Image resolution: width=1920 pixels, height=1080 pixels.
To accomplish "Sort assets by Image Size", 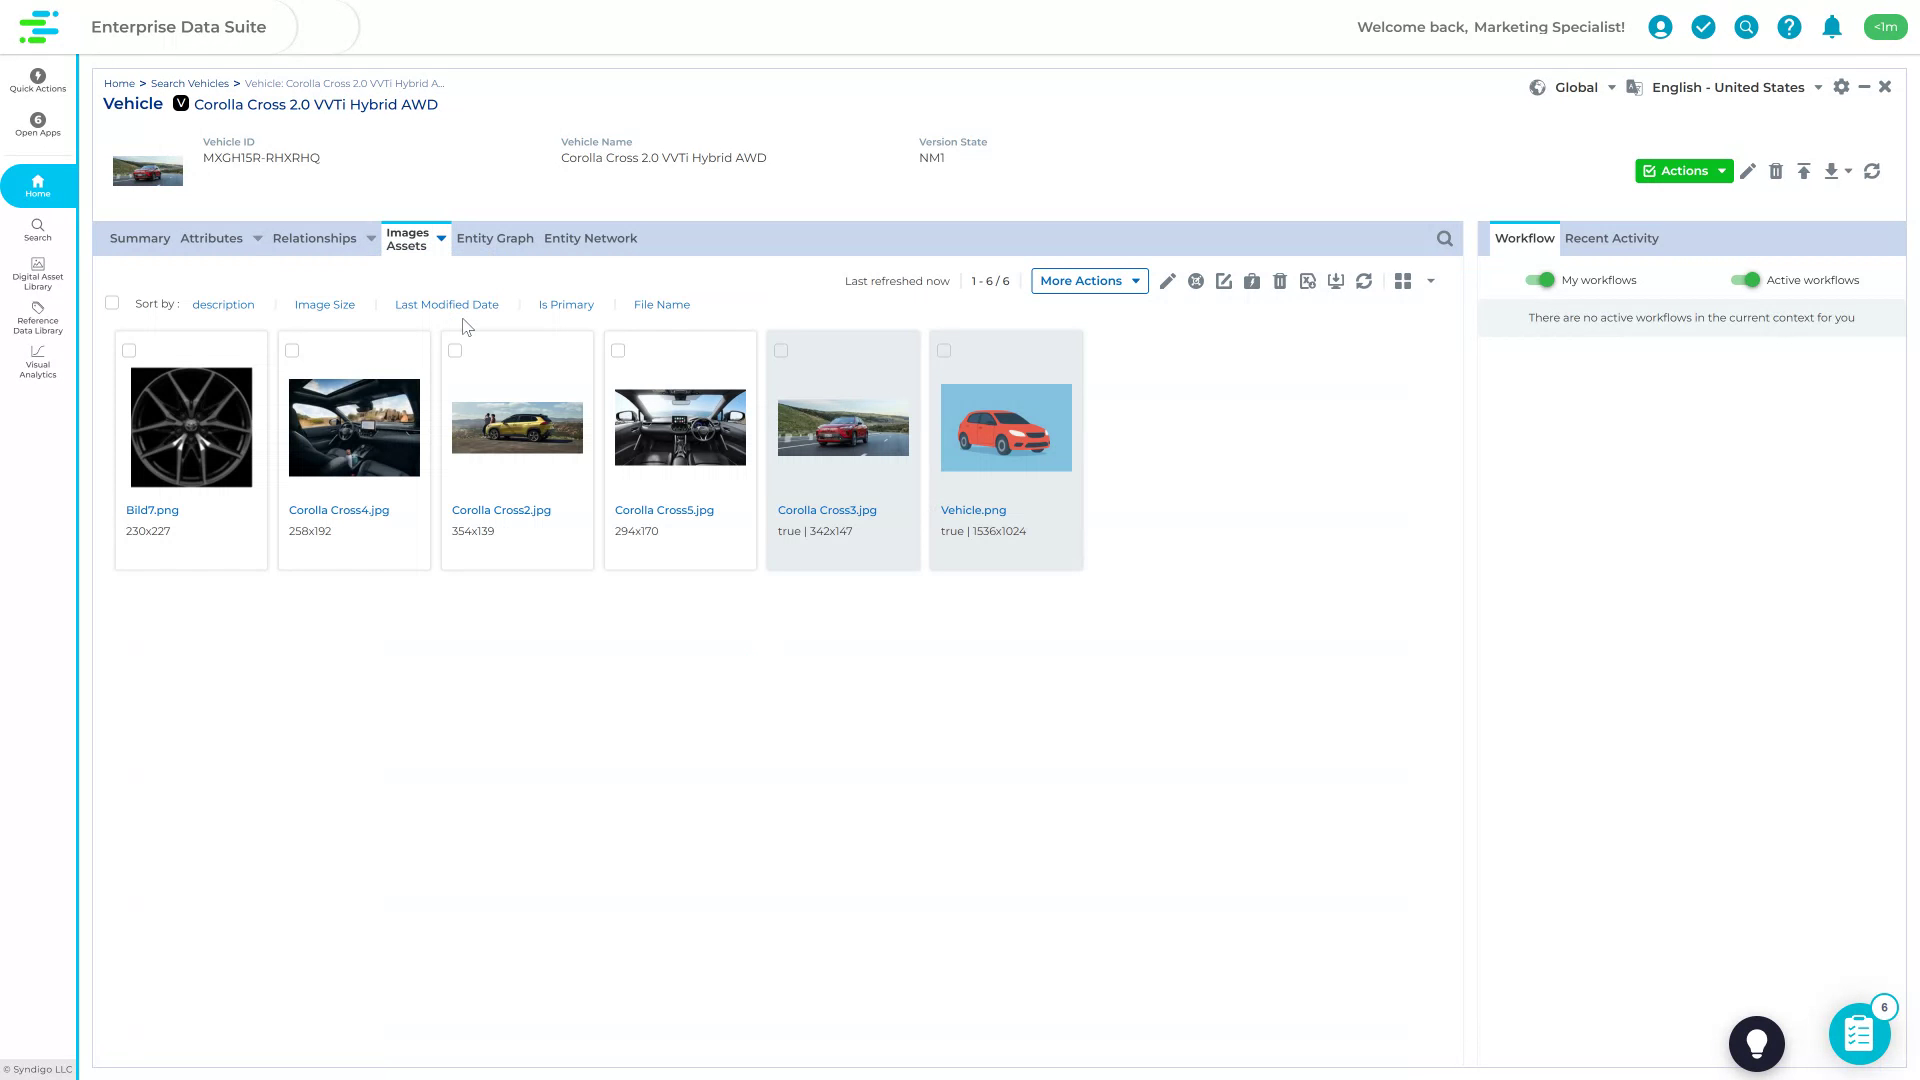I will [324, 304].
